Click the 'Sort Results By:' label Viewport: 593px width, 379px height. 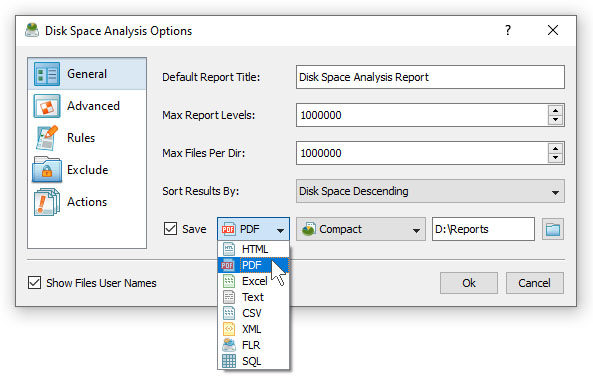click(200, 191)
